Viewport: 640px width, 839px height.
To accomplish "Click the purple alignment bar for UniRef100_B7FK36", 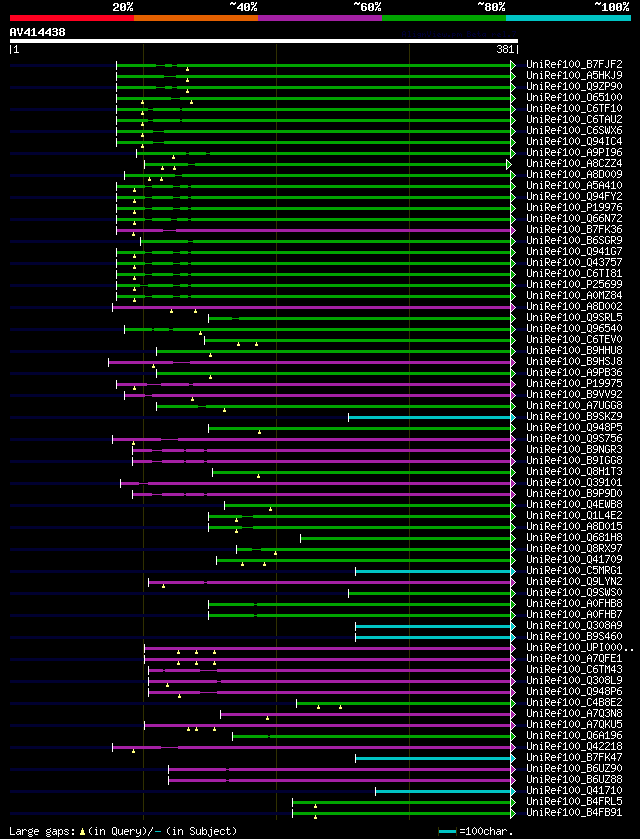I will 313,230.
